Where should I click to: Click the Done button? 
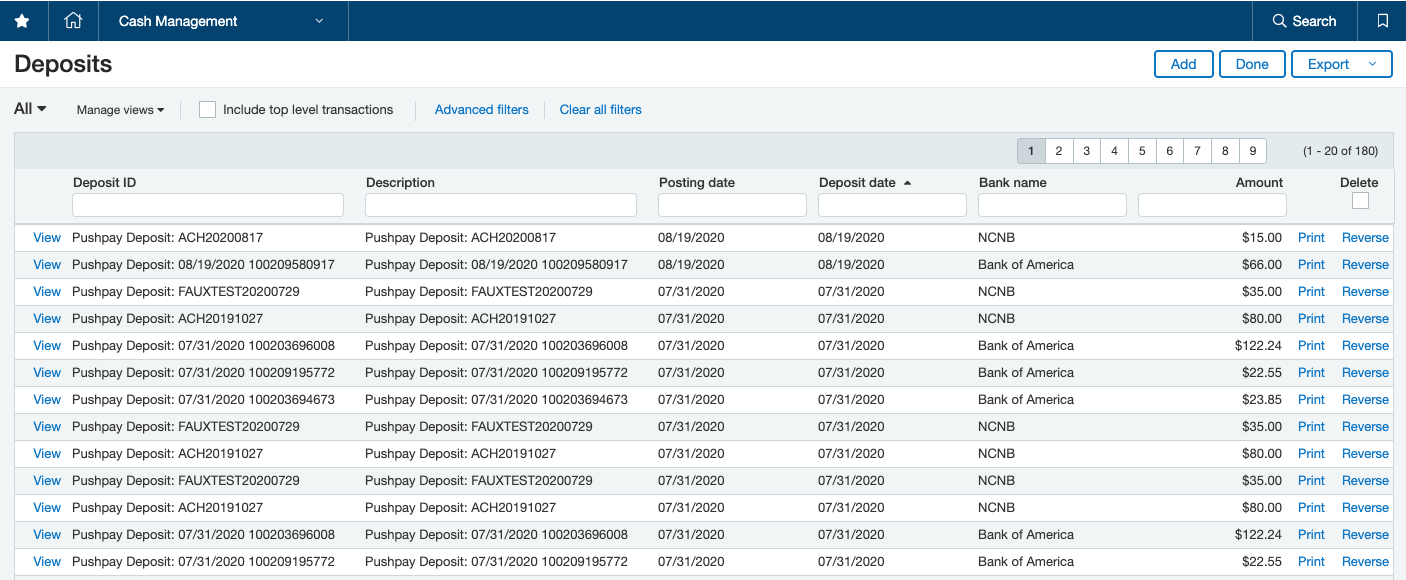click(x=1252, y=63)
